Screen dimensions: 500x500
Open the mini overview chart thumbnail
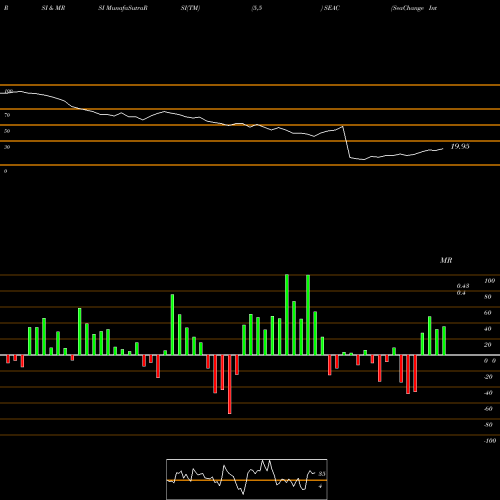pos(247,479)
